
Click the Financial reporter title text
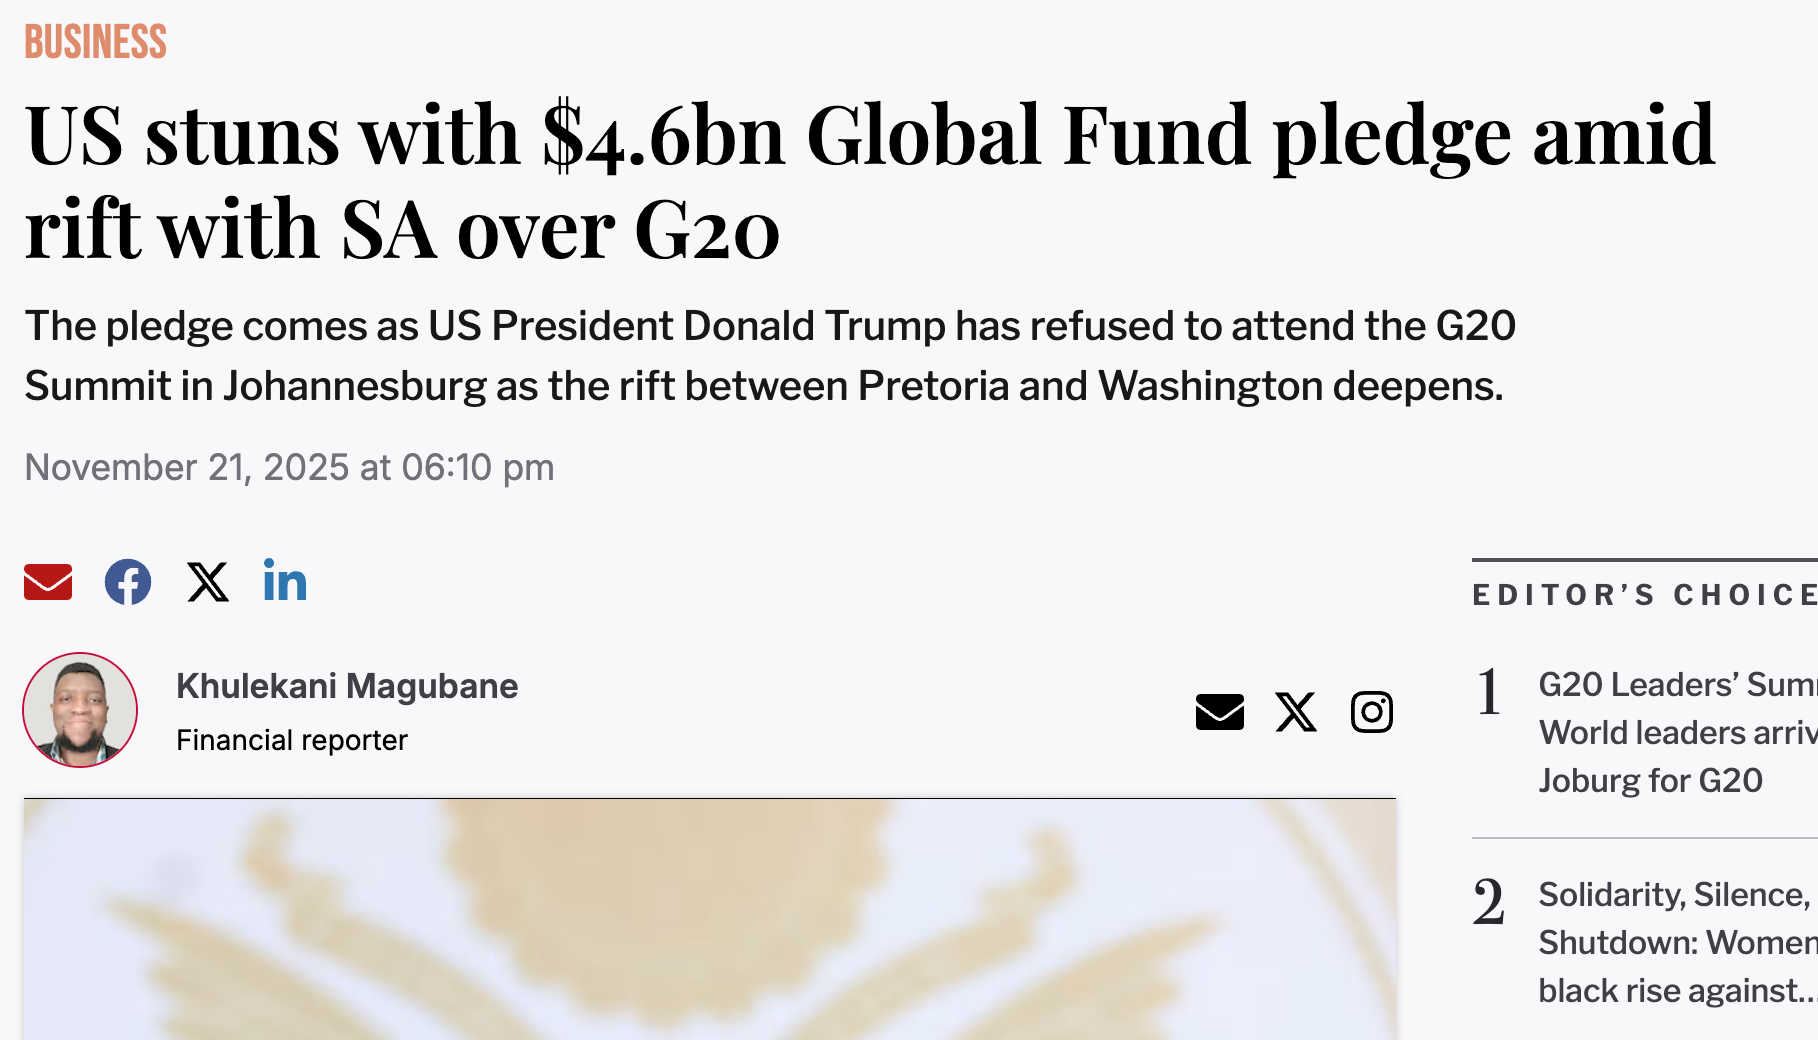tap(292, 740)
